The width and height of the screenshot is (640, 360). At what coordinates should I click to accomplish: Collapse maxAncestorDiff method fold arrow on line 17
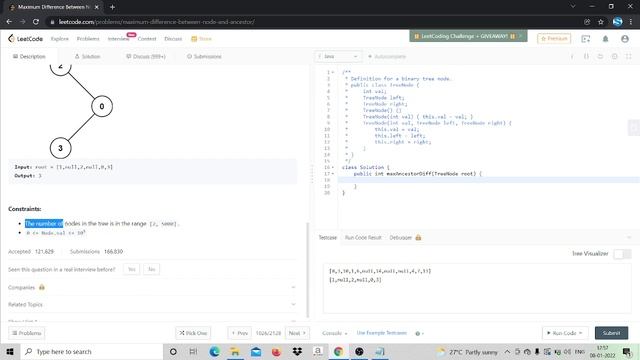tap(333, 174)
